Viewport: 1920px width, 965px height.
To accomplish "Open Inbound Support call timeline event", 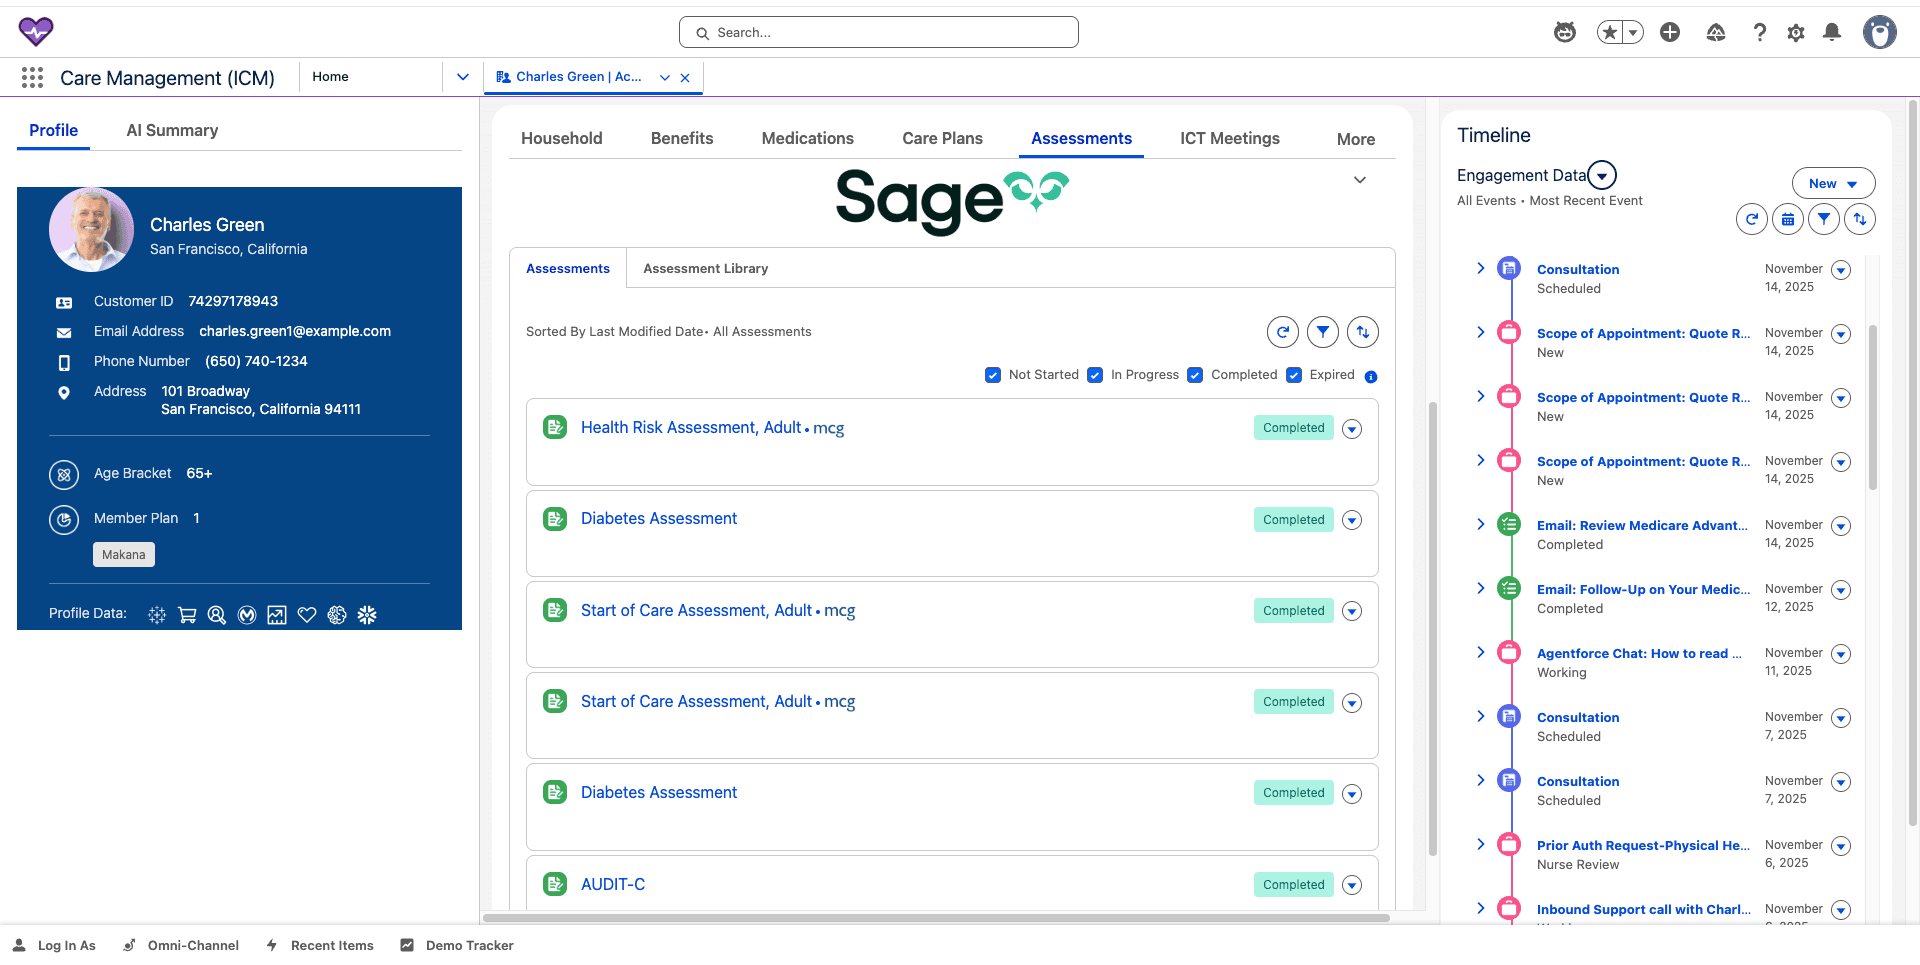I will 1644,909.
